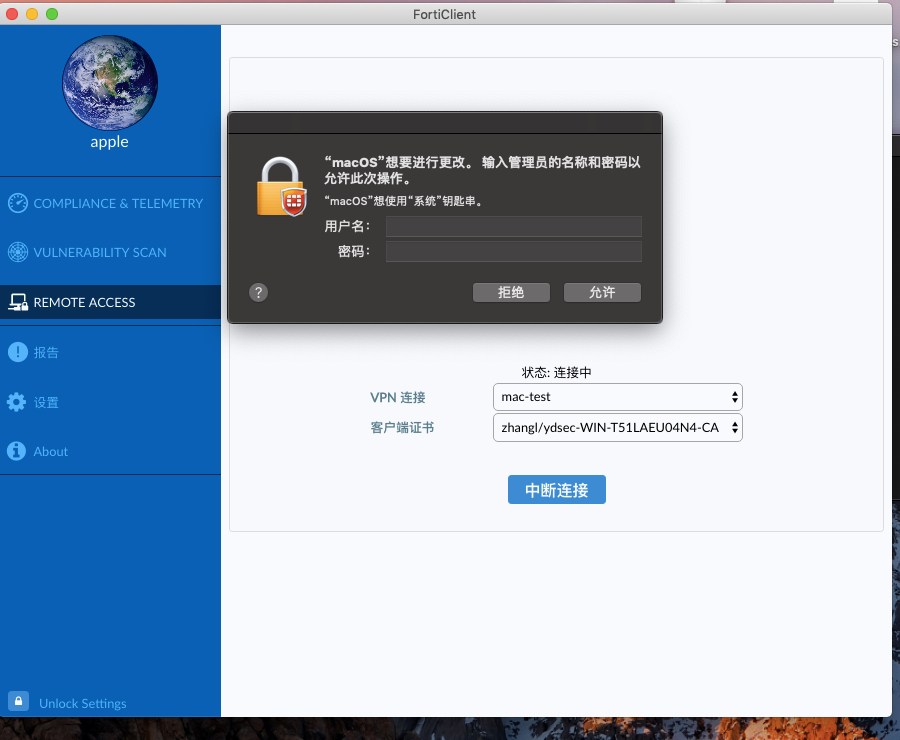Viewport: 900px width, 740px height.
Task: Open the VPN 连接 mac-test dropdown
Action: [618, 397]
